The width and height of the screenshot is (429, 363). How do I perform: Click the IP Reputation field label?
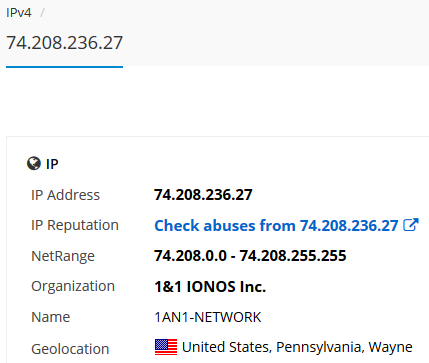coord(75,225)
